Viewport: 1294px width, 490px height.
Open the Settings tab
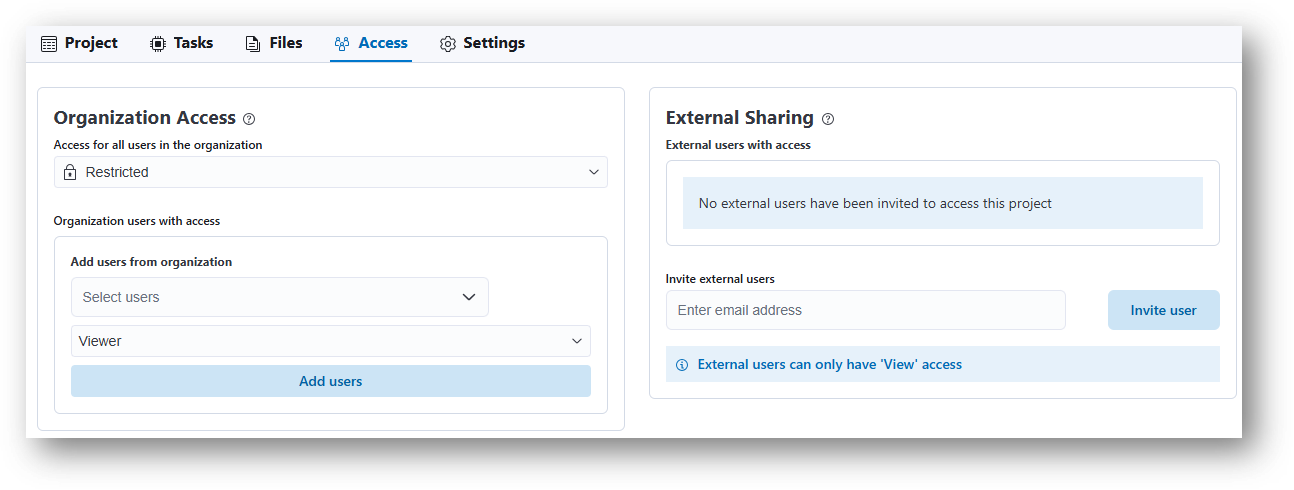(x=483, y=43)
